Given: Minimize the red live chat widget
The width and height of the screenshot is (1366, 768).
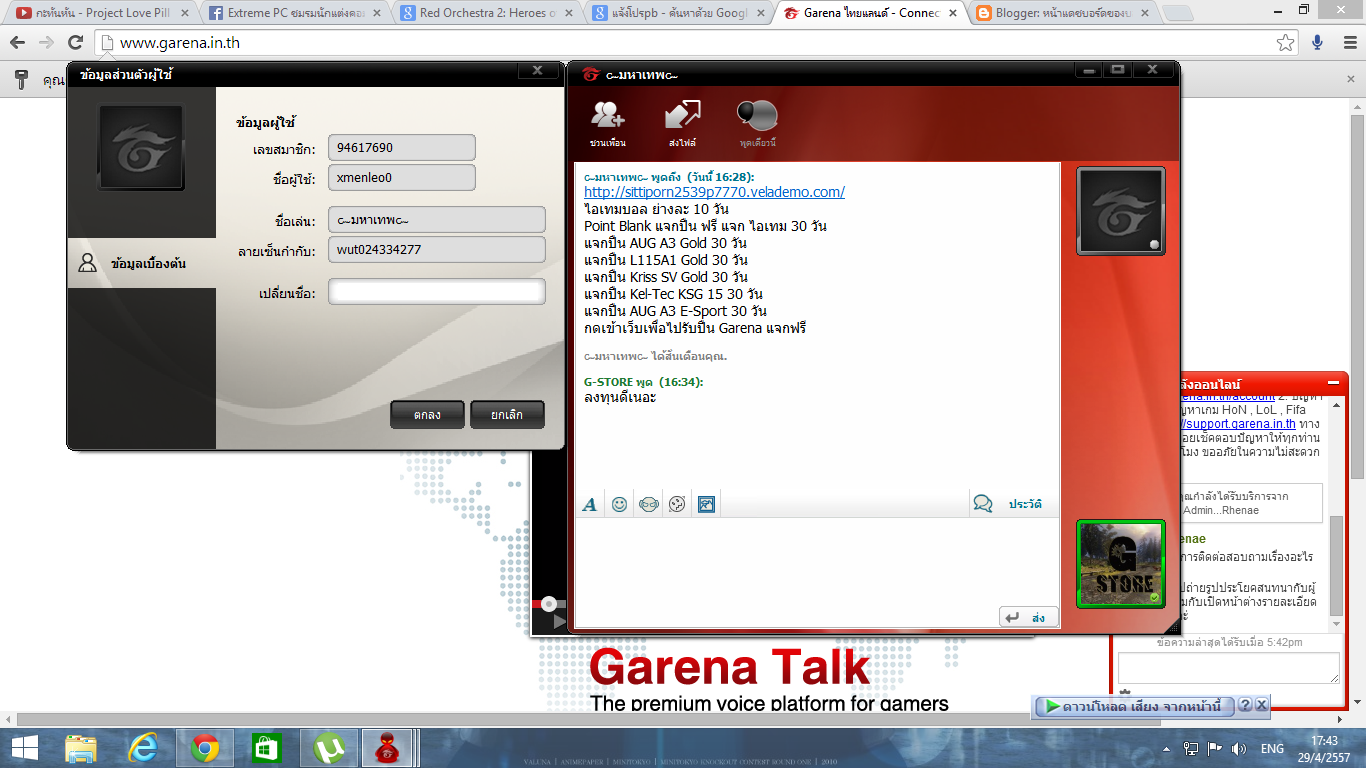Looking at the screenshot, I should pos(1333,383).
